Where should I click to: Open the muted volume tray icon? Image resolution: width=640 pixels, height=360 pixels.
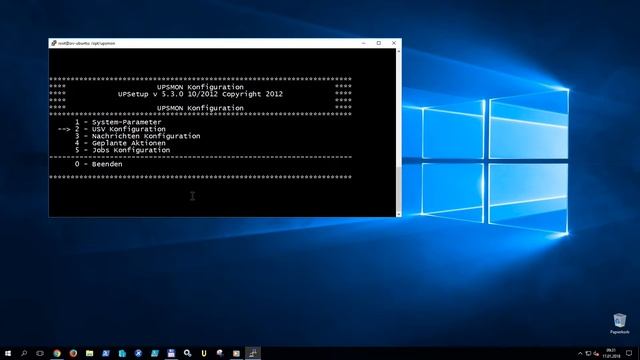596,353
